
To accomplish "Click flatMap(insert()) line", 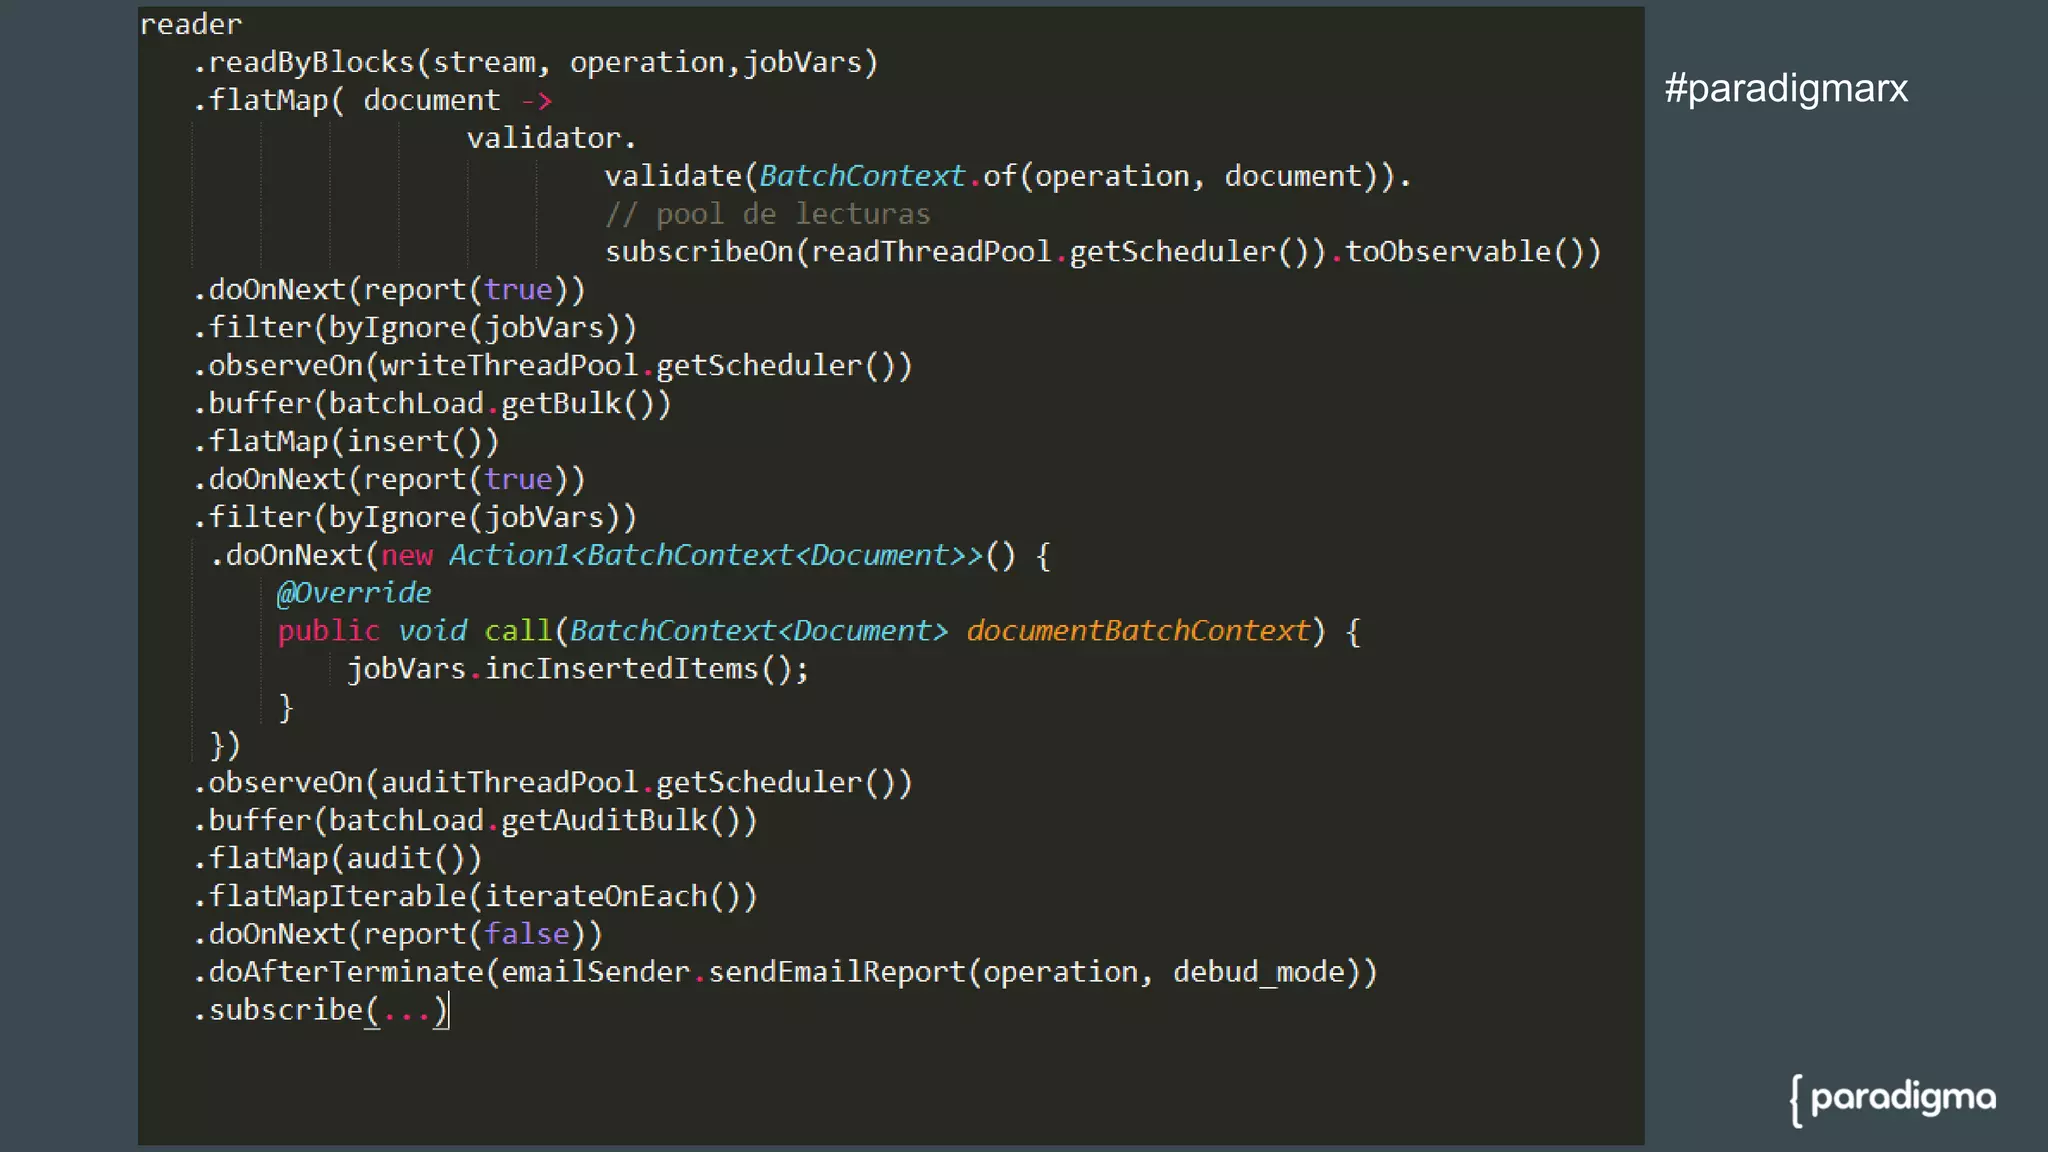I will [x=346, y=442].
